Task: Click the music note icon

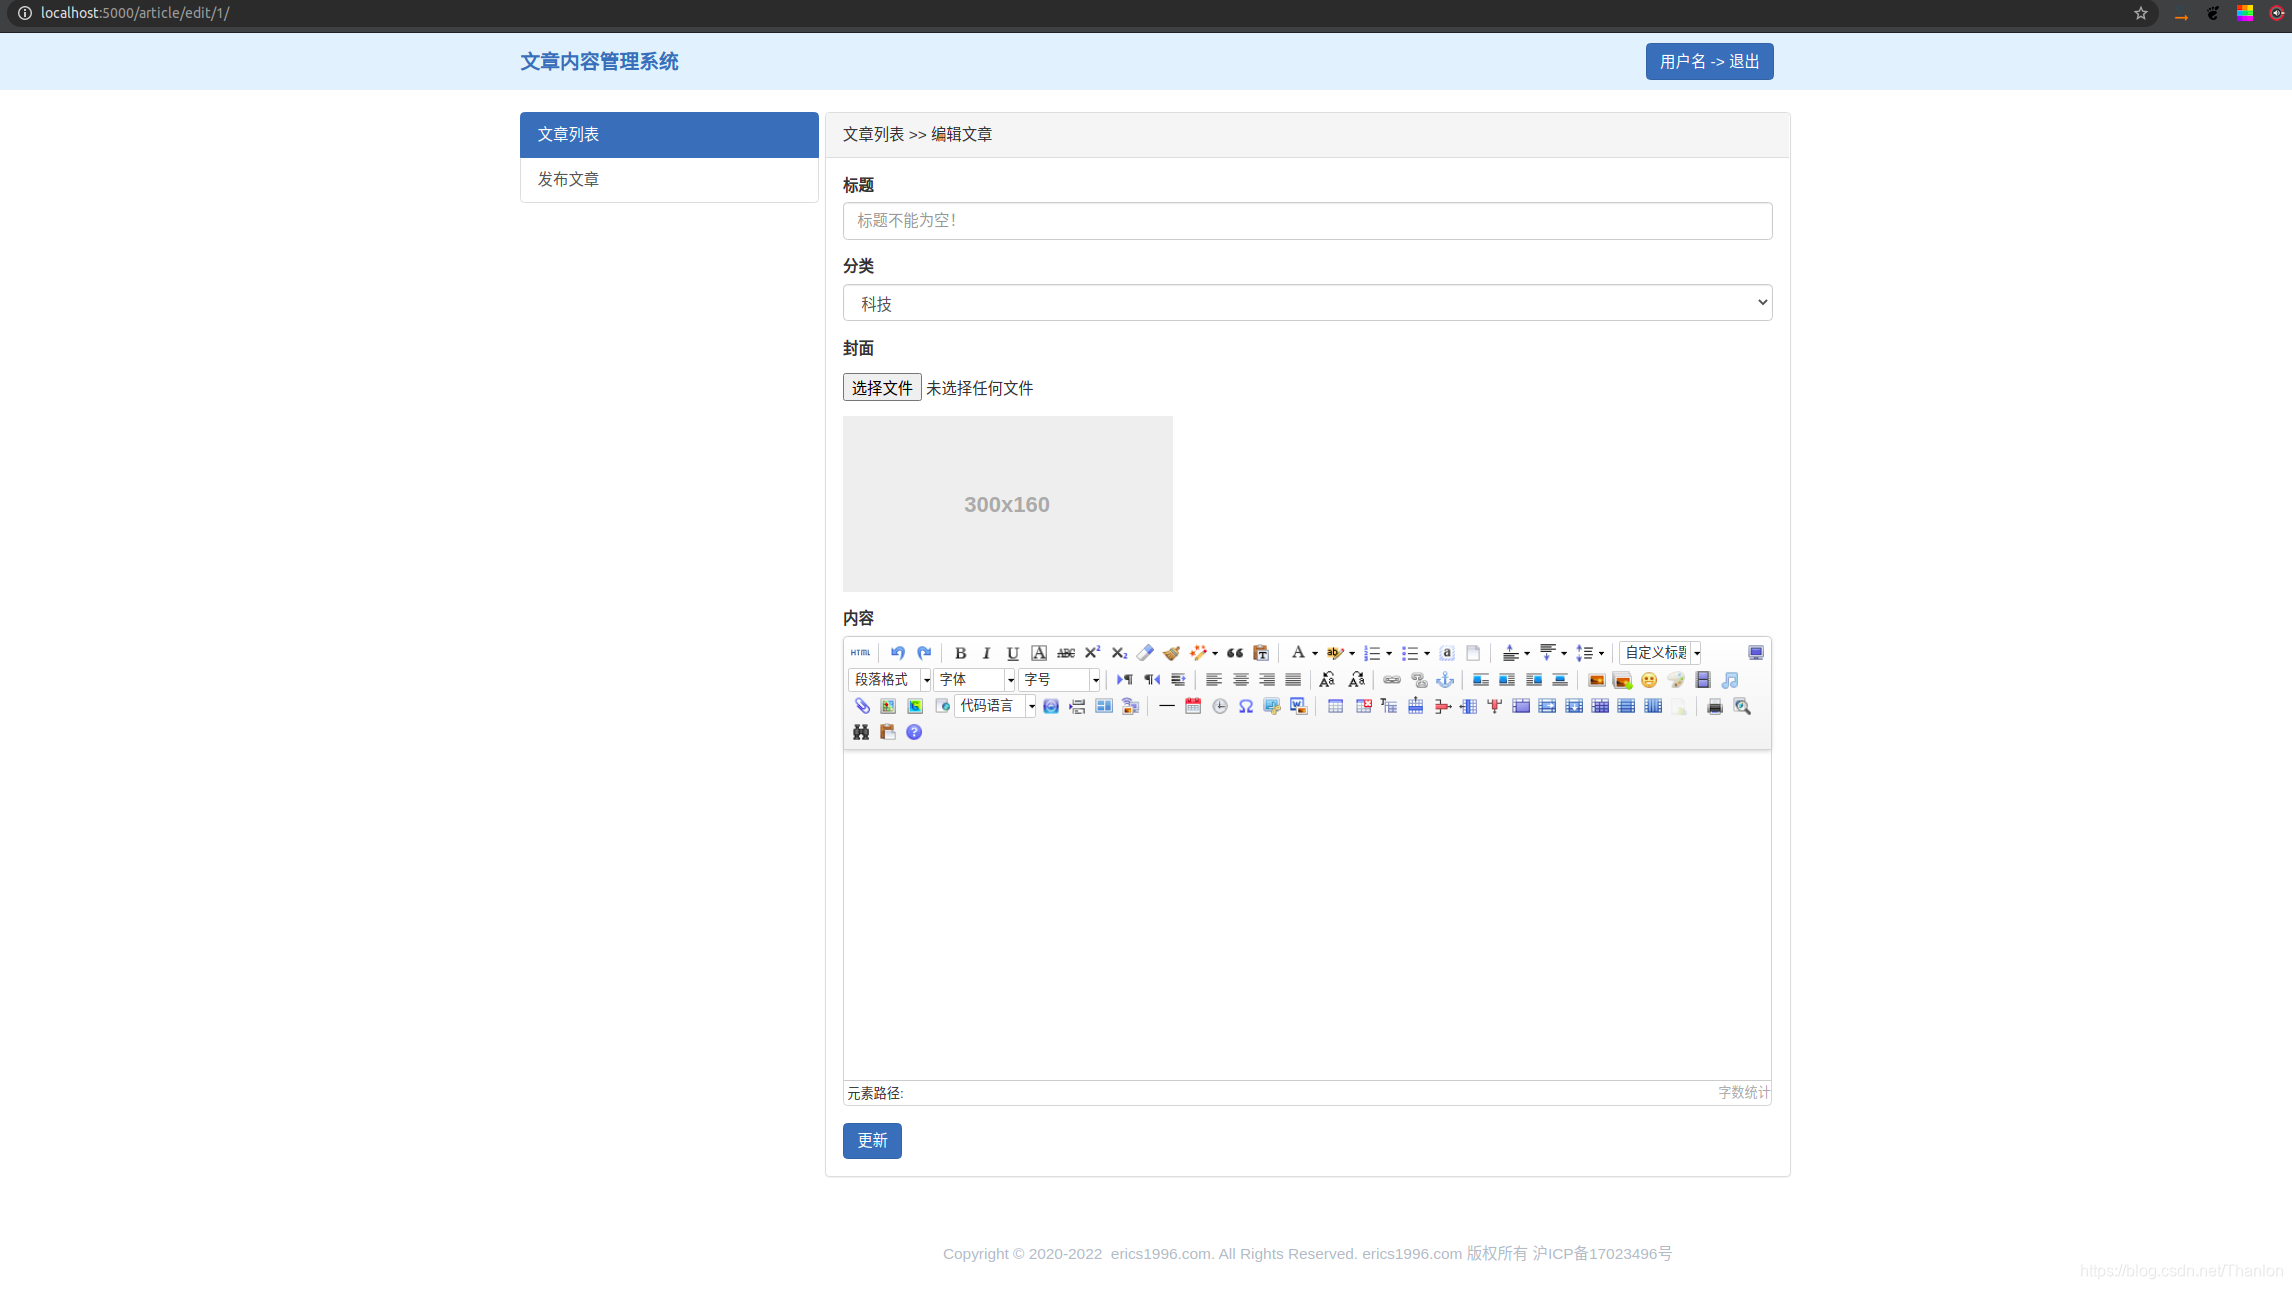Action: coord(1730,680)
